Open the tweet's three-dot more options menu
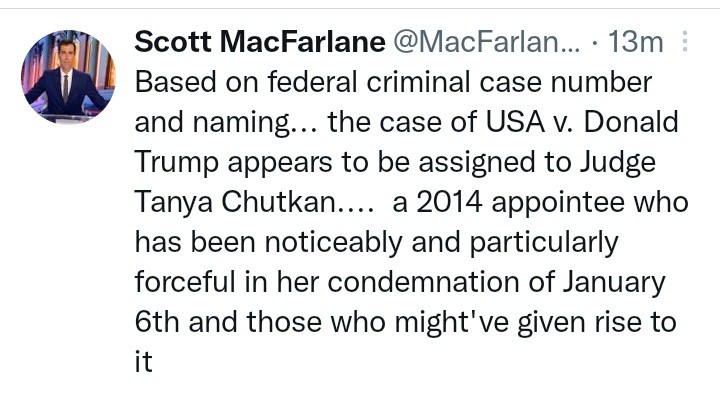The height and width of the screenshot is (393, 720). 685,41
